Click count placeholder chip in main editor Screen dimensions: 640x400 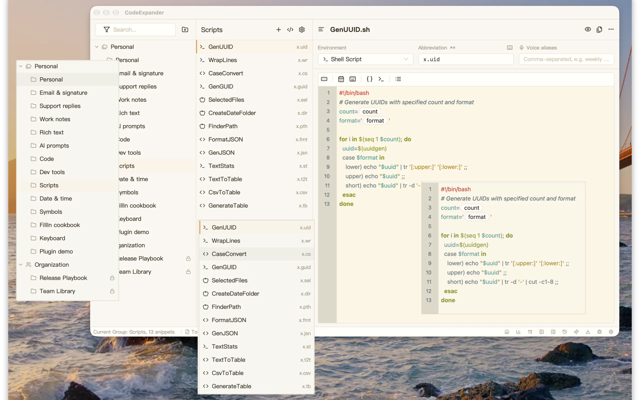click(x=370, y=111)
